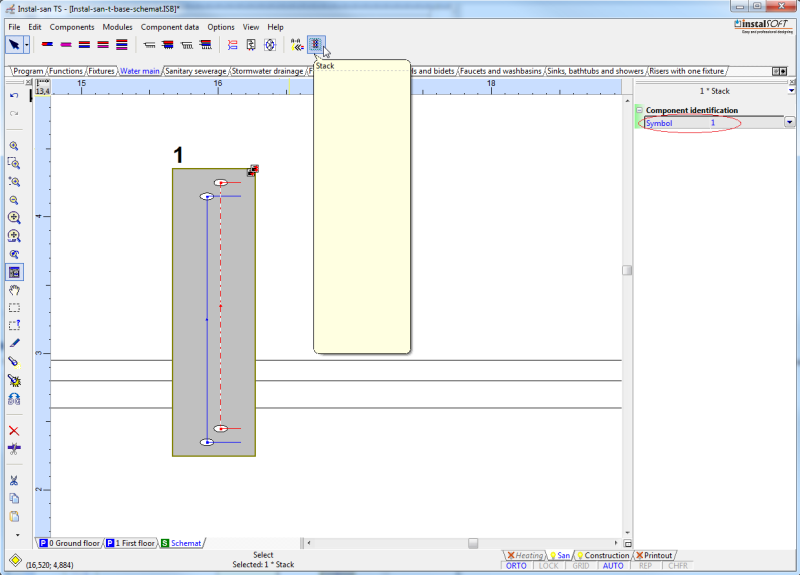Open the pointer tool dropdown arrow
The width and height of the screenshot is (800, 575).
(27, 45)
